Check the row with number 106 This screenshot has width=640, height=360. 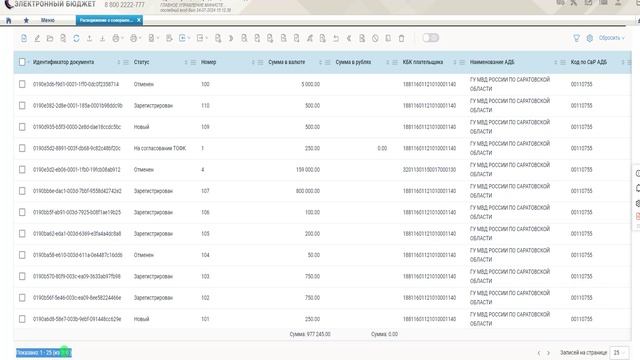coord(22,212)
